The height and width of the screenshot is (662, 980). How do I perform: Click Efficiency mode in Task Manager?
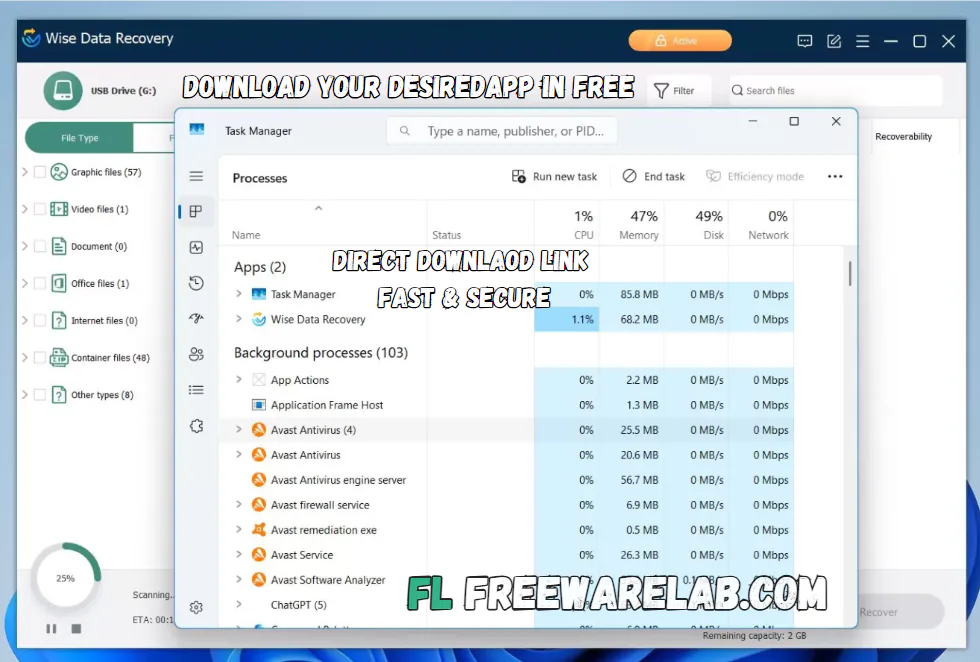click(755, 177)
